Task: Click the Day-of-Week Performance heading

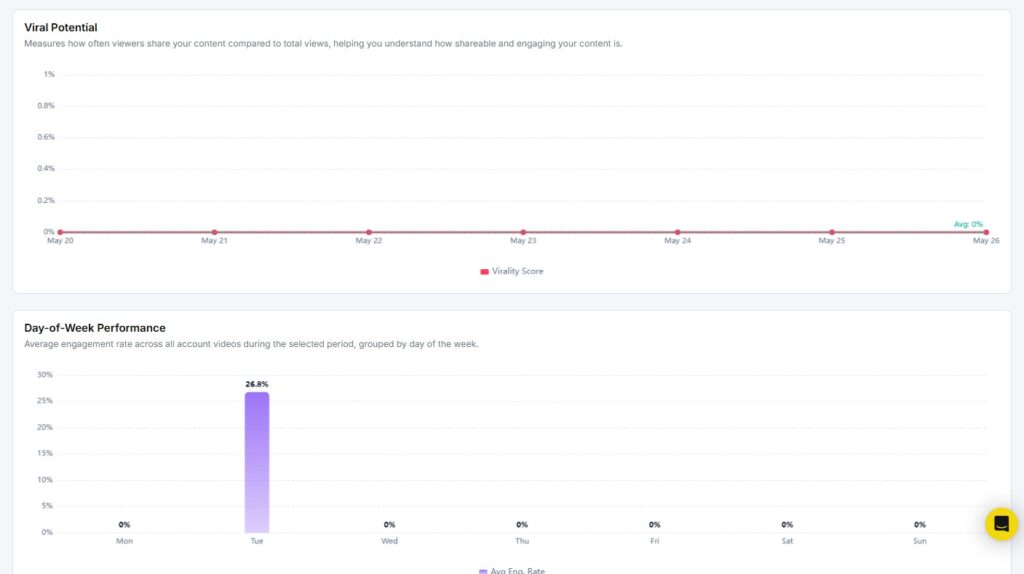Action: (x=95, y=328)
